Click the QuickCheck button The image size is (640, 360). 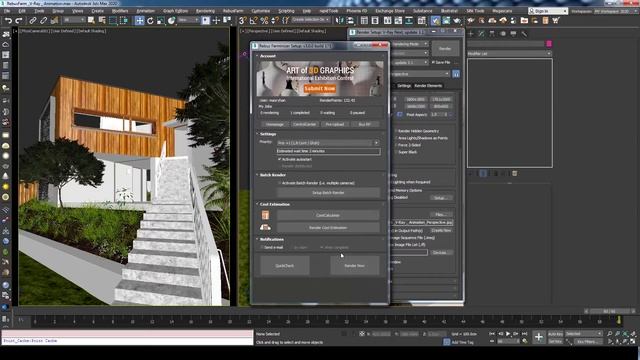pos(284,266)
